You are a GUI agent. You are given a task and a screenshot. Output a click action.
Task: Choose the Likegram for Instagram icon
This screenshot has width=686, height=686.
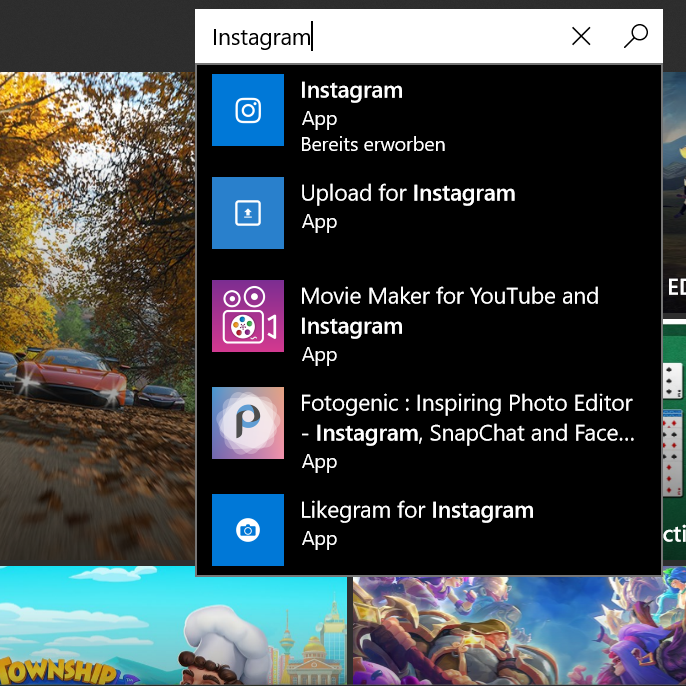[248, 530]
